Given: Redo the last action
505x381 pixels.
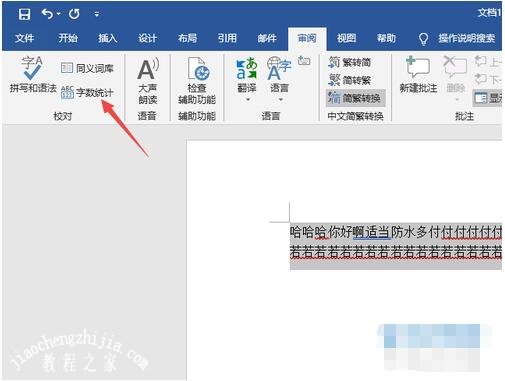Looking at the screenshot, I should tap(74, 14).
